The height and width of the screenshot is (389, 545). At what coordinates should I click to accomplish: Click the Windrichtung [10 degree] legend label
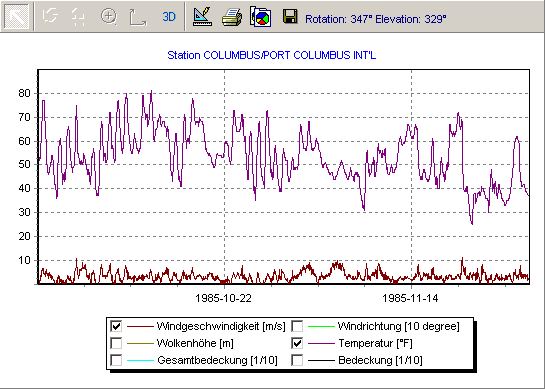[399, 326]
